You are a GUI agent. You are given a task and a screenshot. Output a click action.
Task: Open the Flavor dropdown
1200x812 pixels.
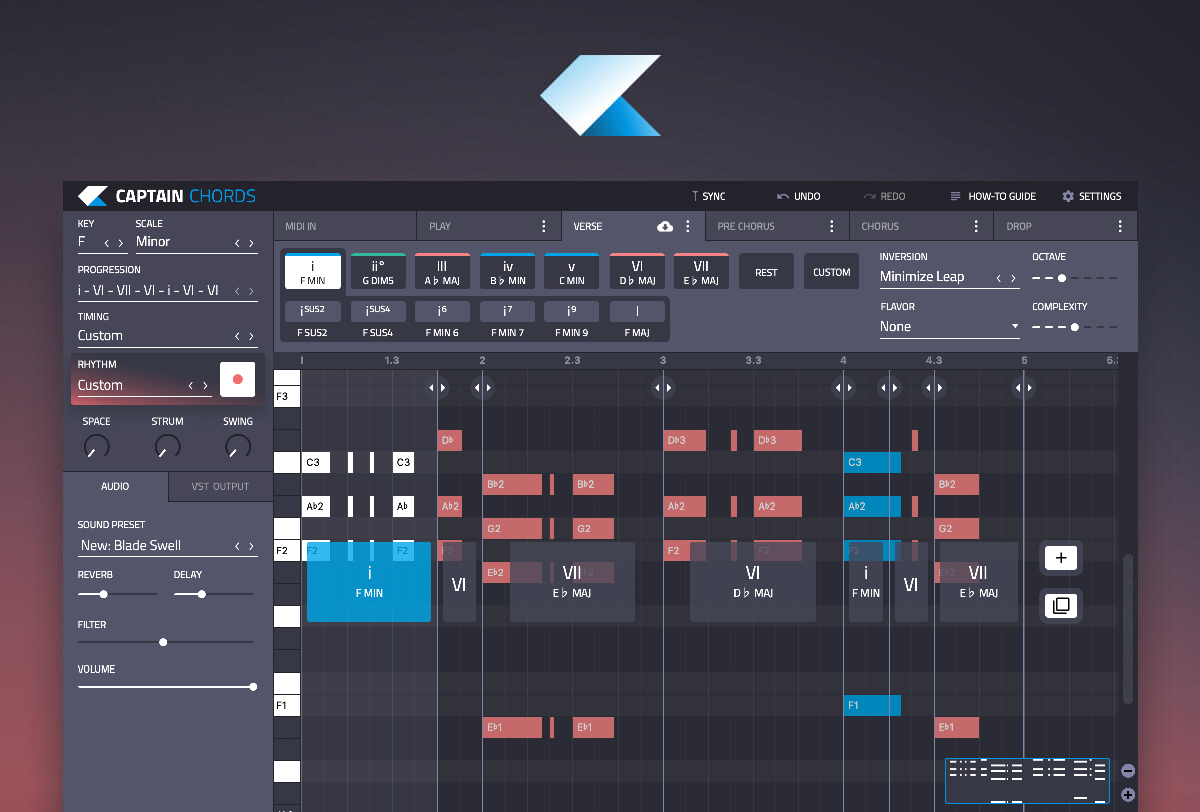coord(949,327)
